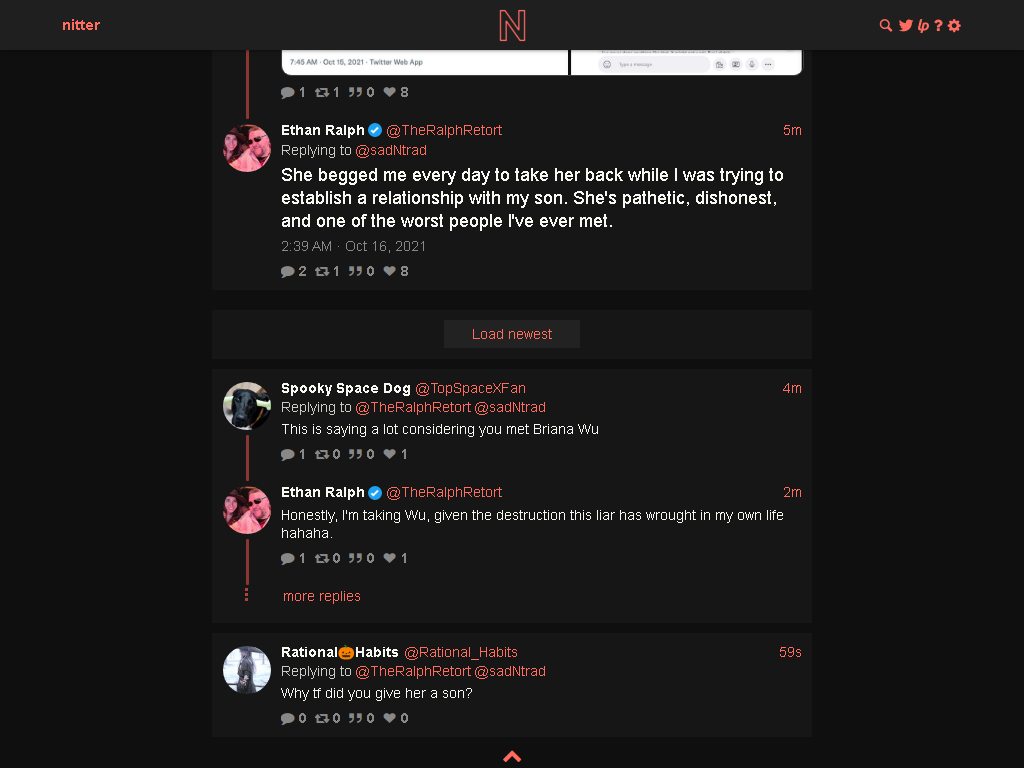The height and width of the screenshot is (768, 1024).
Task: Expand more replies in thread
Action: coord(321,596)
